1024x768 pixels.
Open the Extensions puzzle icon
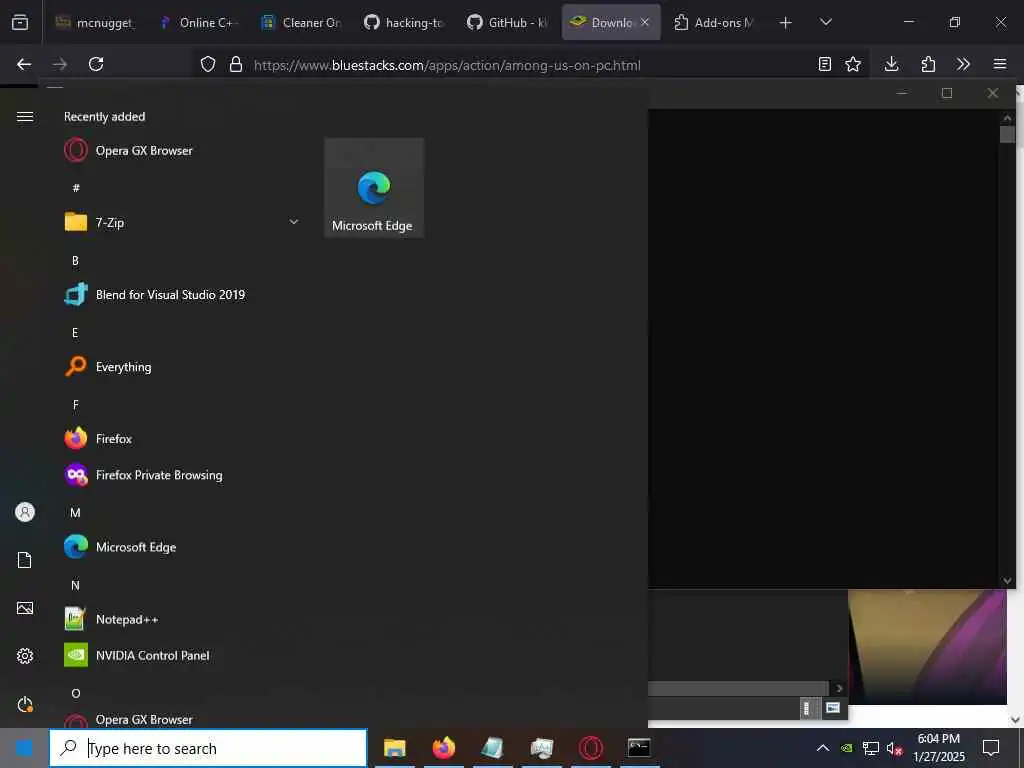click(928, 64)
